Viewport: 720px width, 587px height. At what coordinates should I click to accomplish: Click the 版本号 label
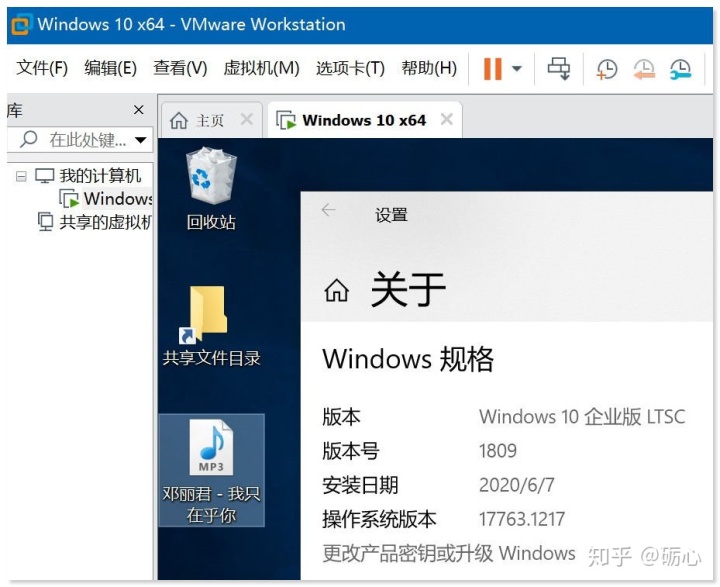350,451
